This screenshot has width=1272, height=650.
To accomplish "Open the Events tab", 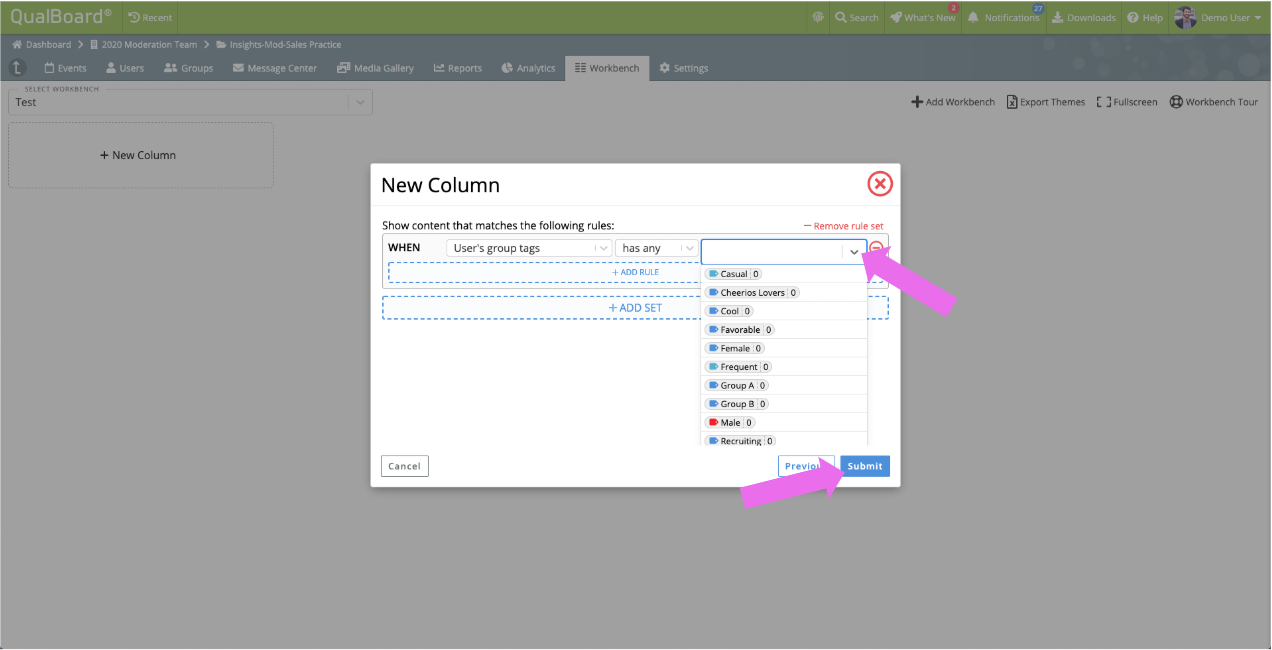I will point(65,68).
